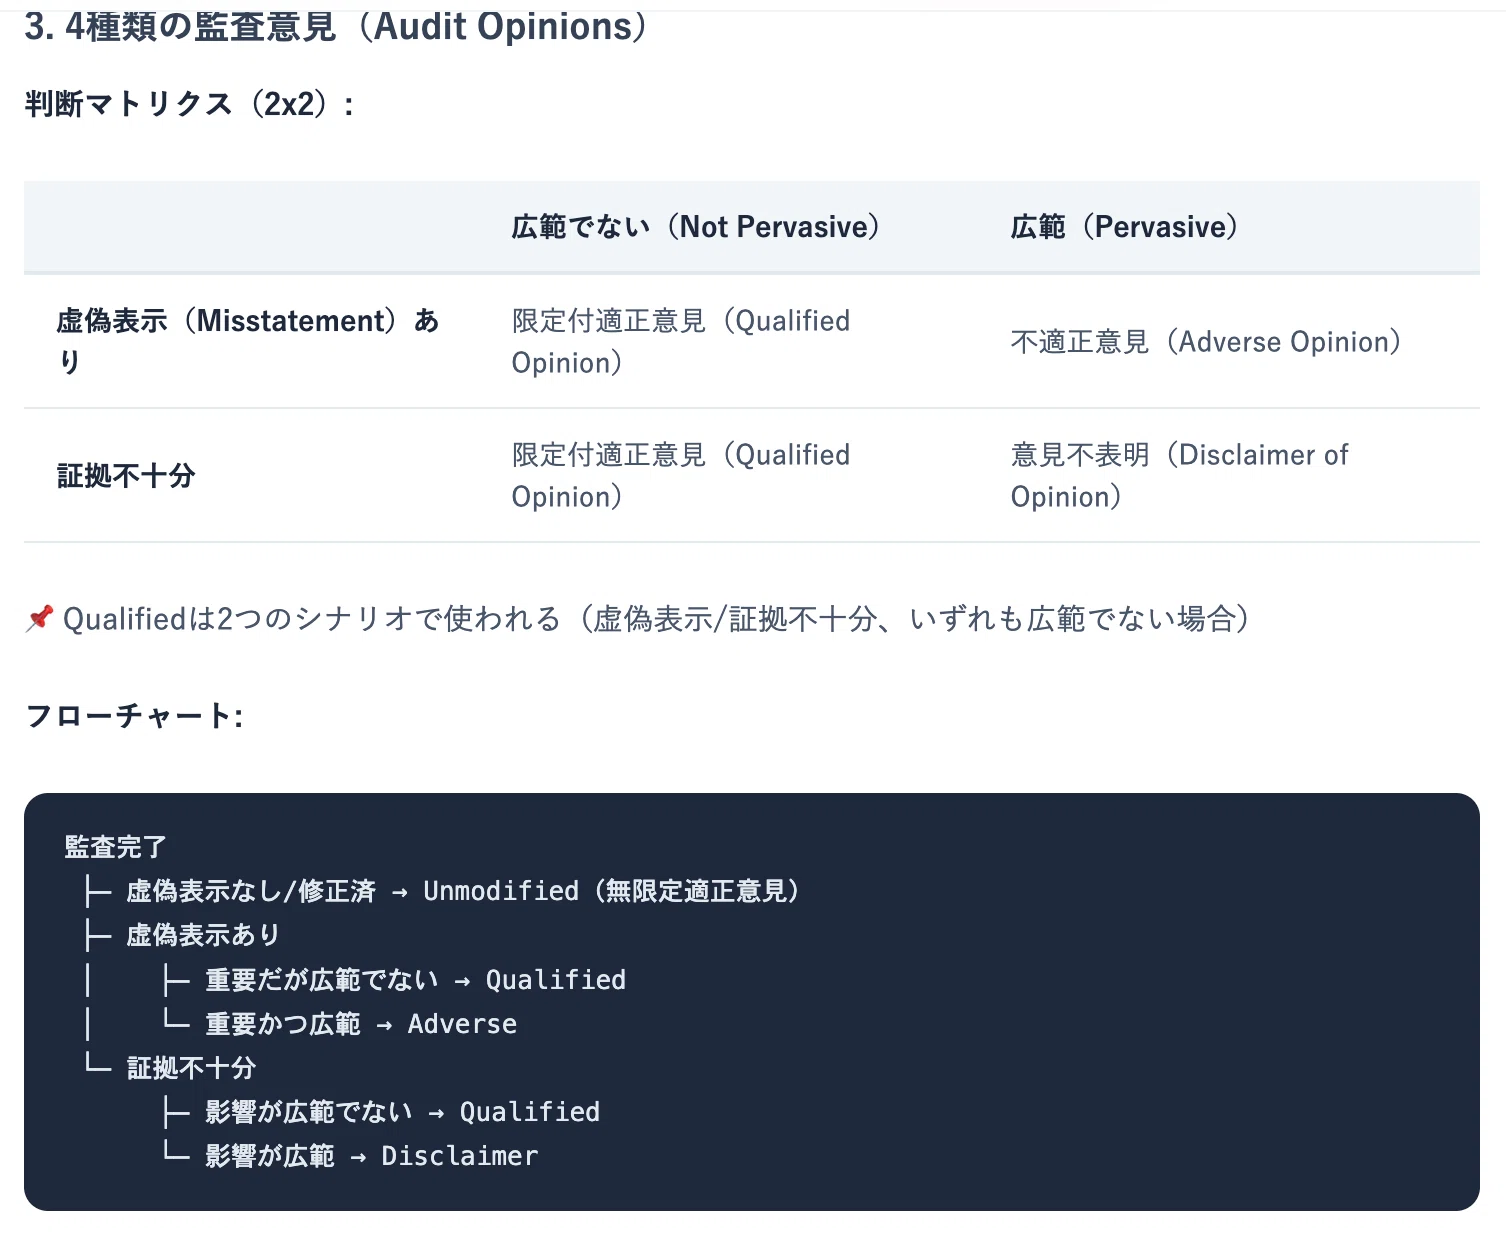1506x1236 pixels.
Task: Select the "広範 (Pervasive)" column header
Action: click(x=1124, y=227)
